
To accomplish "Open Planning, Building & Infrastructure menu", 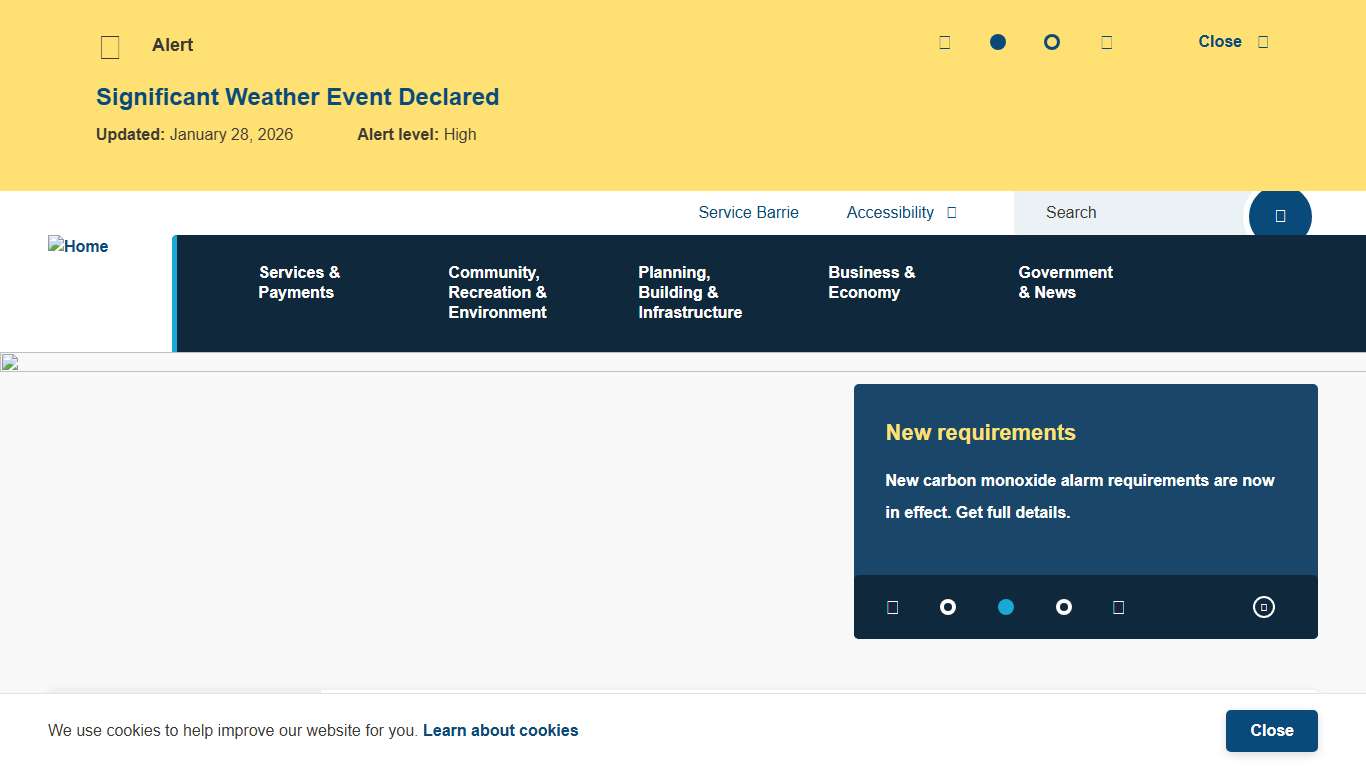I will (689, 292).
